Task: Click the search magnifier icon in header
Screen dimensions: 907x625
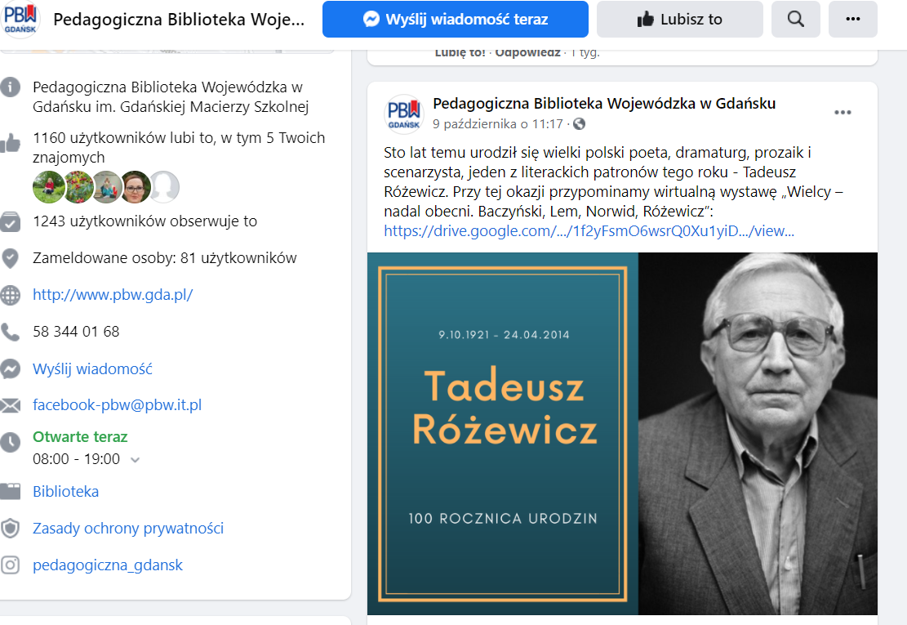Action: tap(795, 19)
